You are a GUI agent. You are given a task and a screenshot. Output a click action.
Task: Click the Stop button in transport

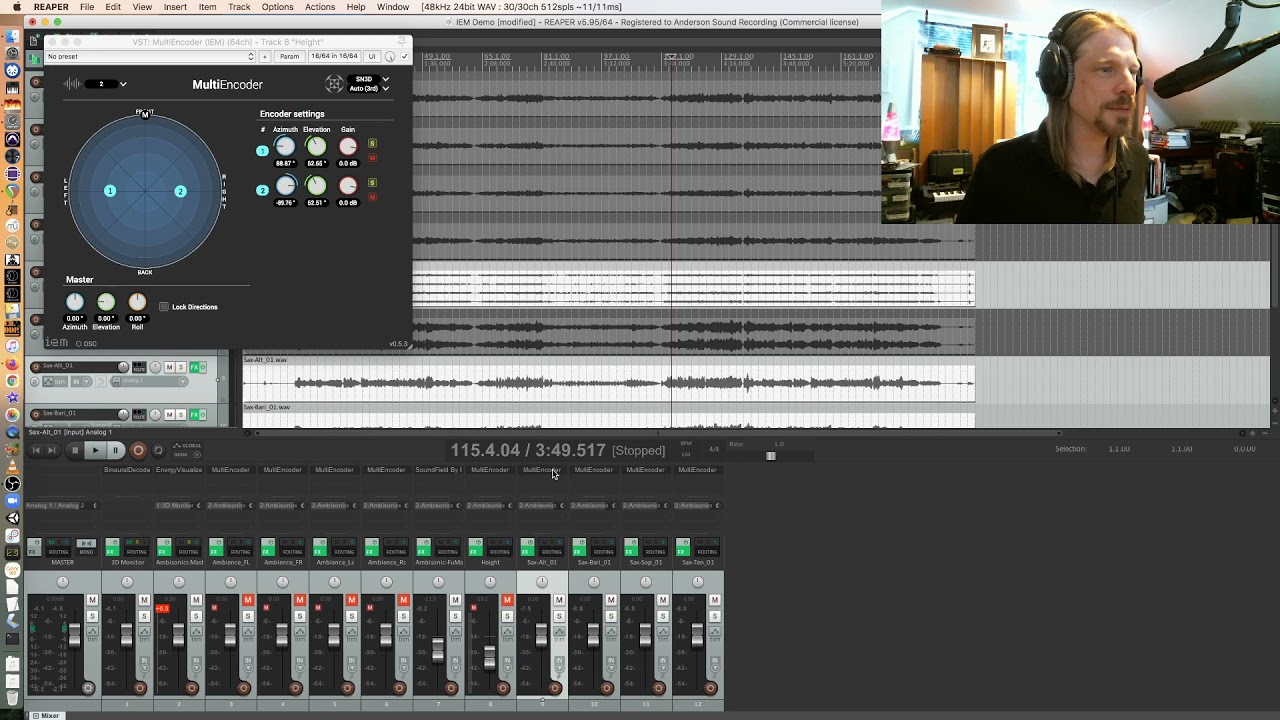point(75,450)
